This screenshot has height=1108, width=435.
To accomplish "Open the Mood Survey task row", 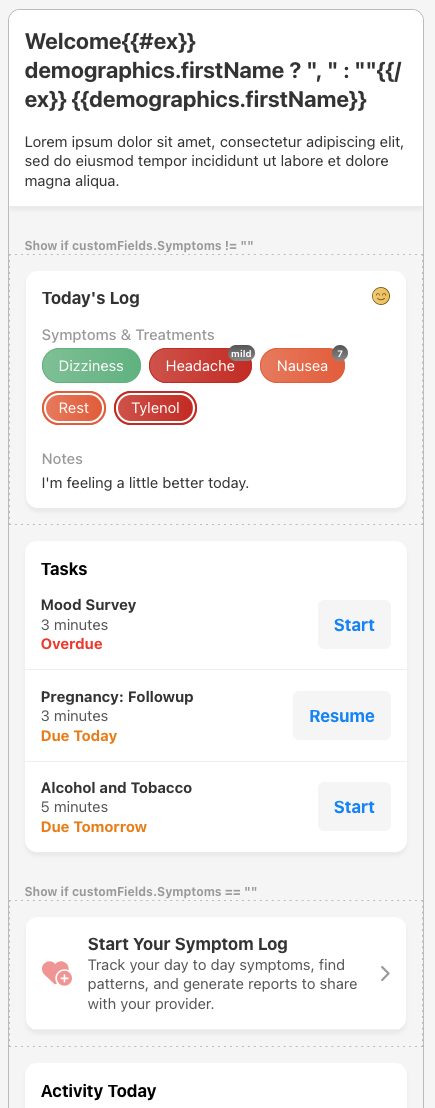I will pyautogui.click(x=216, y=625).
